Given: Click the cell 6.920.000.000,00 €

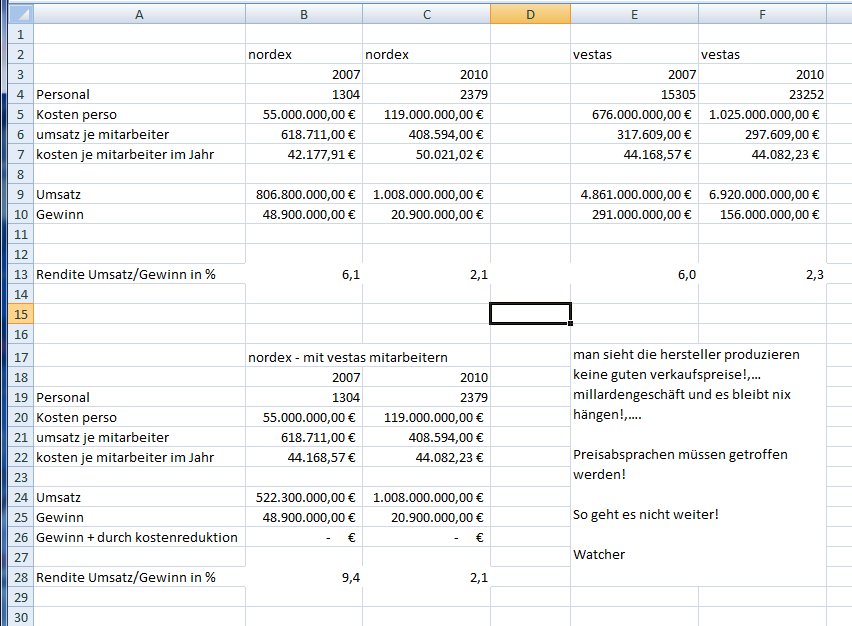Looking at the screenshot, I should coord(762,195).
